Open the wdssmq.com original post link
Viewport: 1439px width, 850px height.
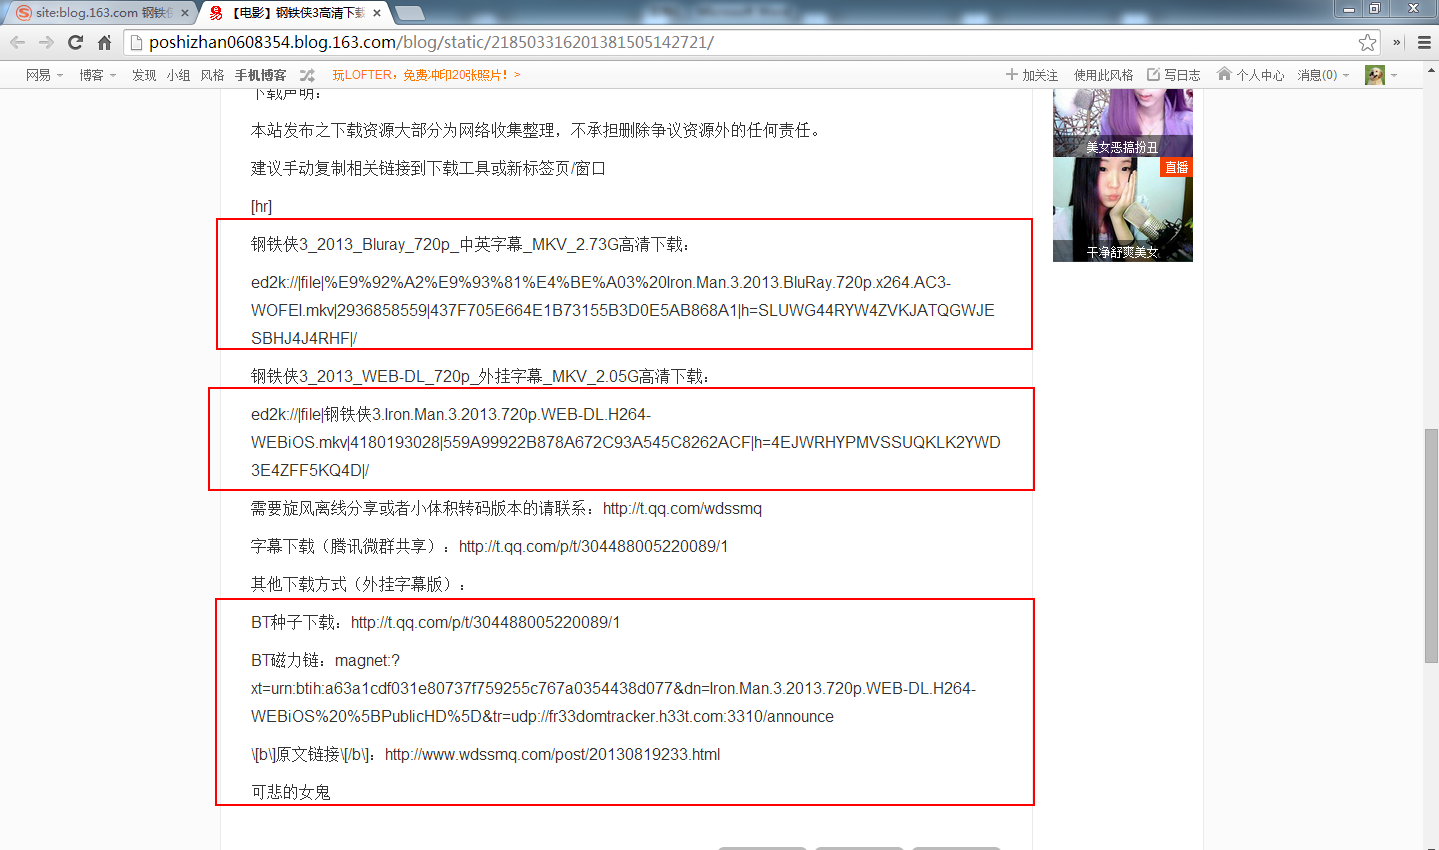tap(552, 754)
